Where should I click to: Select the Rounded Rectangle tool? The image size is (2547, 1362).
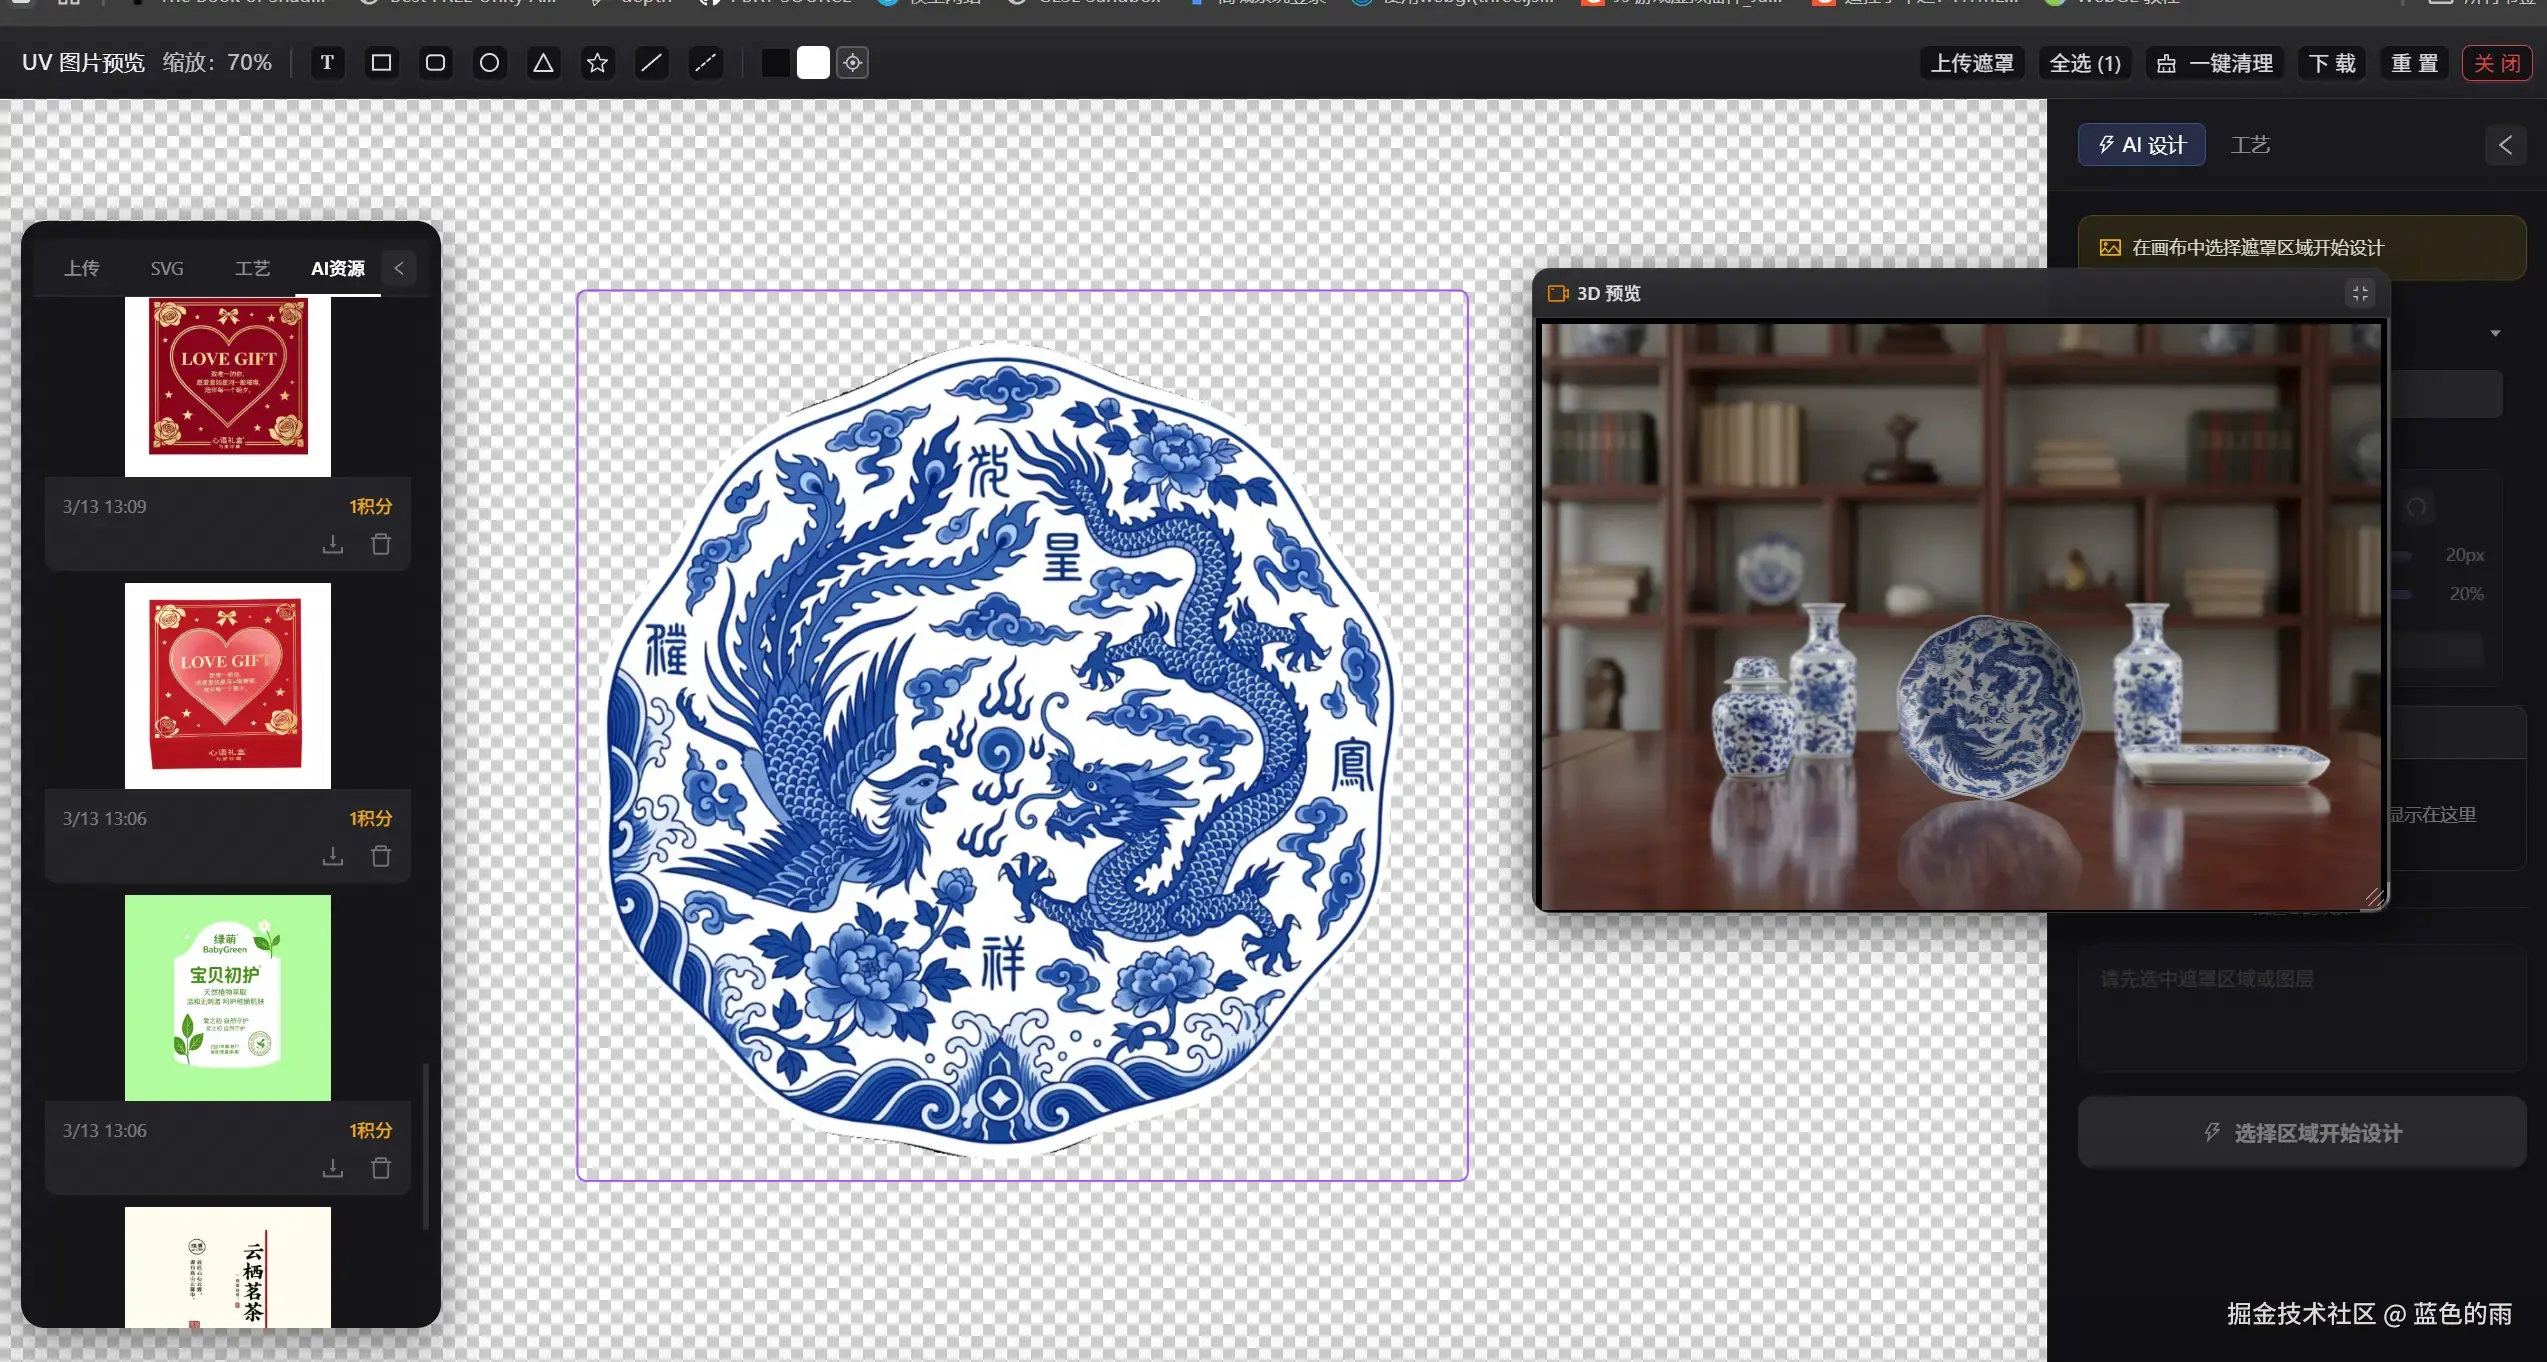(x=435, y=63)
